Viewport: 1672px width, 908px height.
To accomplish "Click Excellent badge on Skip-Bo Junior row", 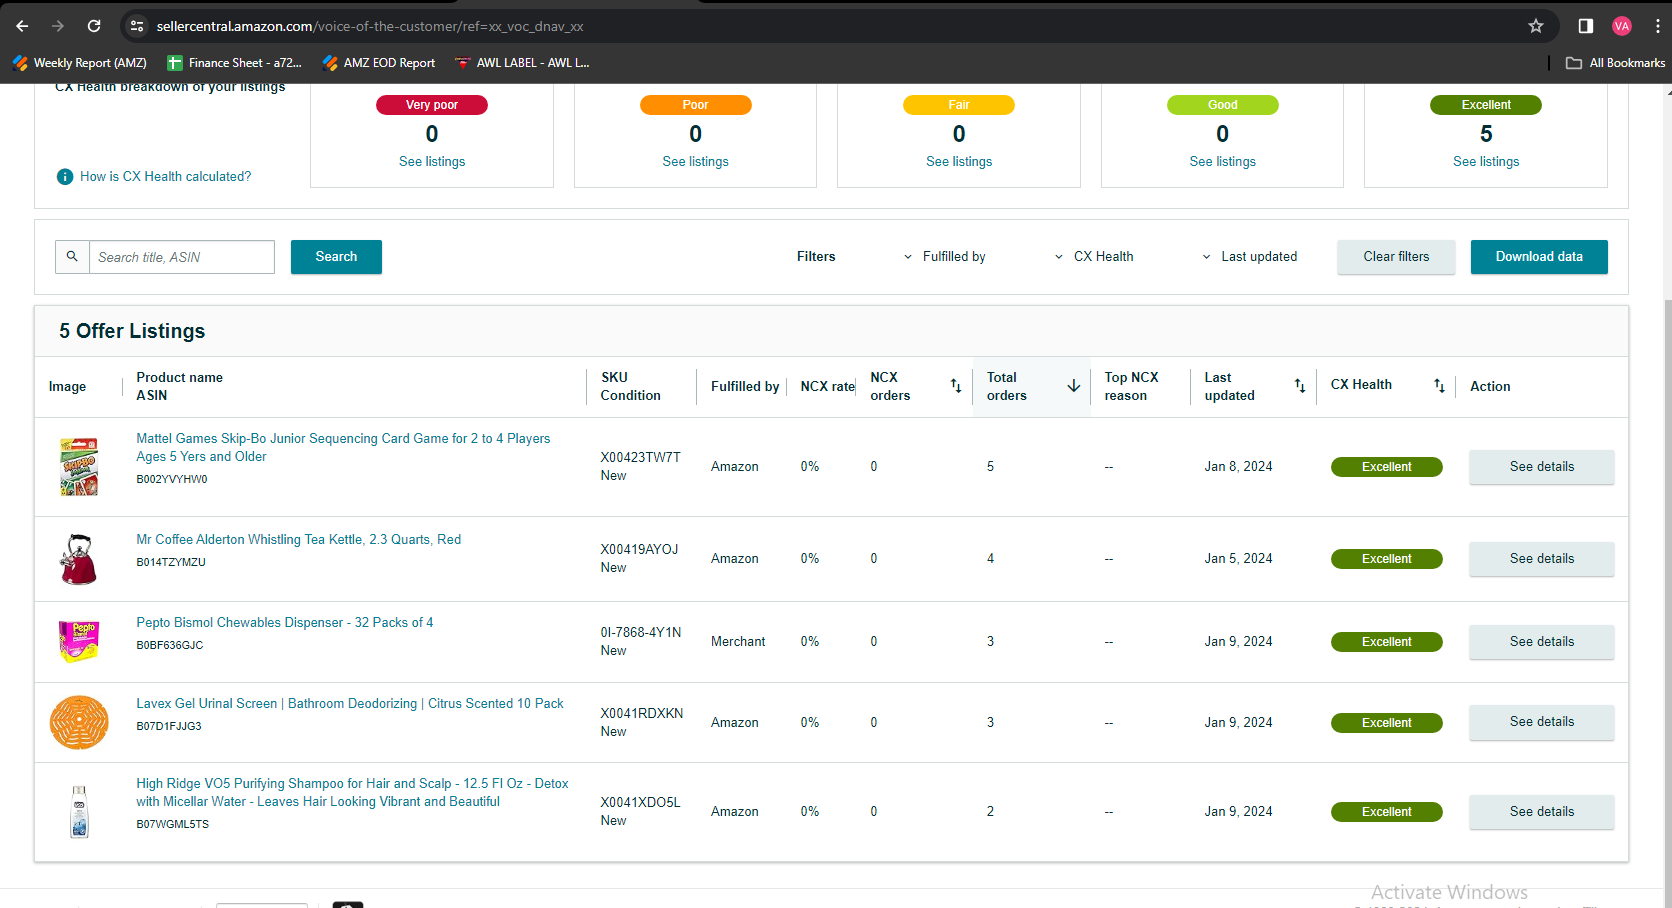I will tap(1386, 467).
